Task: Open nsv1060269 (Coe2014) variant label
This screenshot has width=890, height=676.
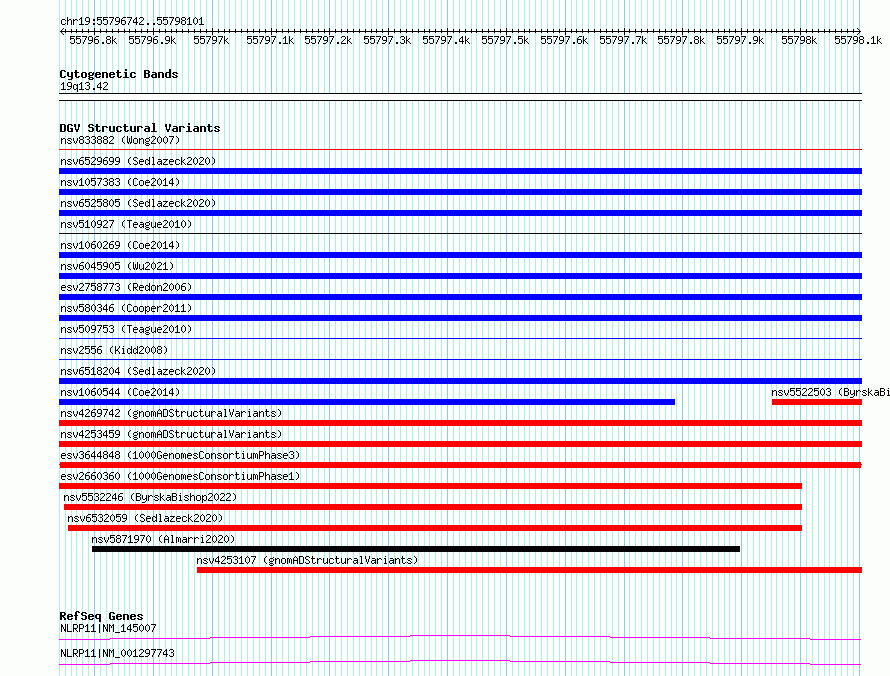Action: pyautogui.click(x=120, y=245)
